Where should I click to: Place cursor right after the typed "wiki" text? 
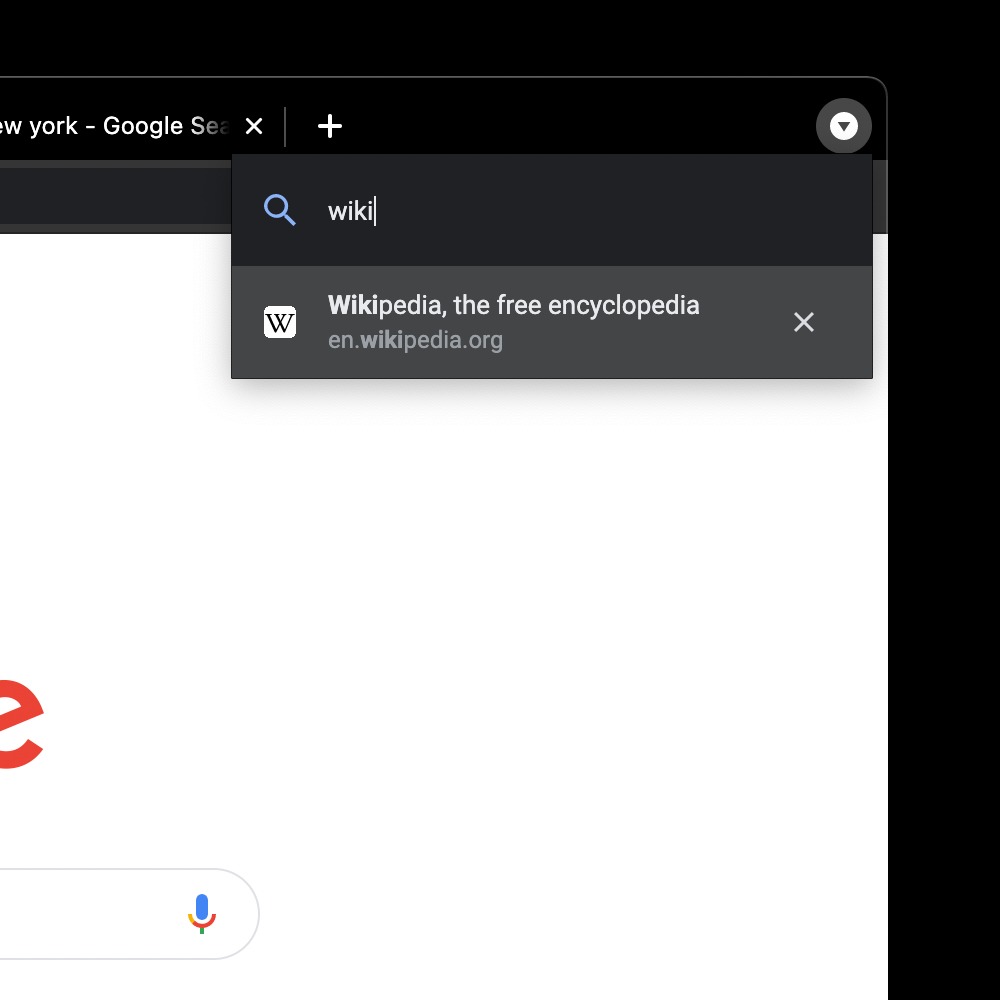click(375, 211)
